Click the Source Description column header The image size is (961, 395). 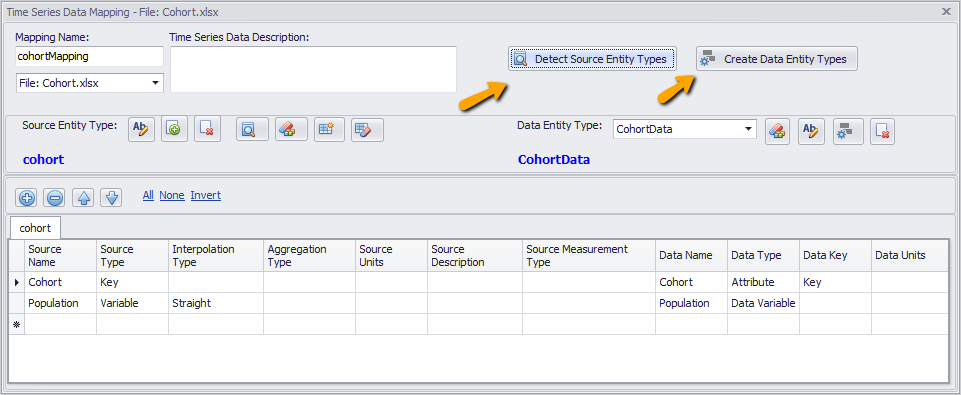(x=475, y=255)
